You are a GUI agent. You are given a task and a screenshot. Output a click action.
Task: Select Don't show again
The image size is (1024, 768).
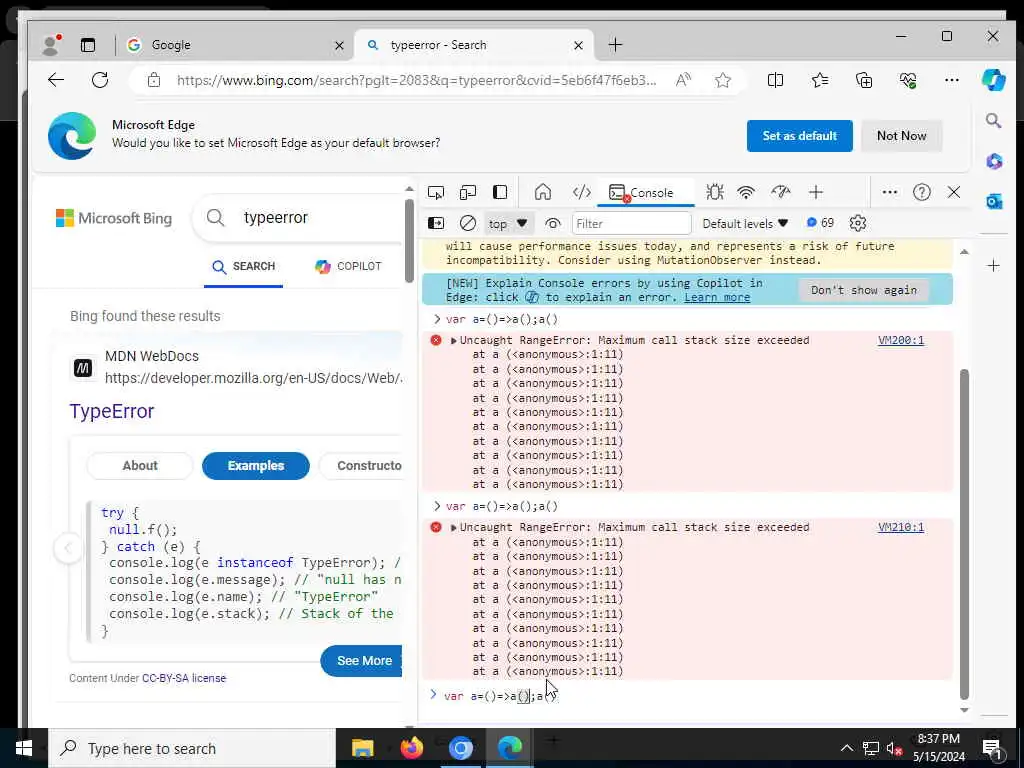863,290
